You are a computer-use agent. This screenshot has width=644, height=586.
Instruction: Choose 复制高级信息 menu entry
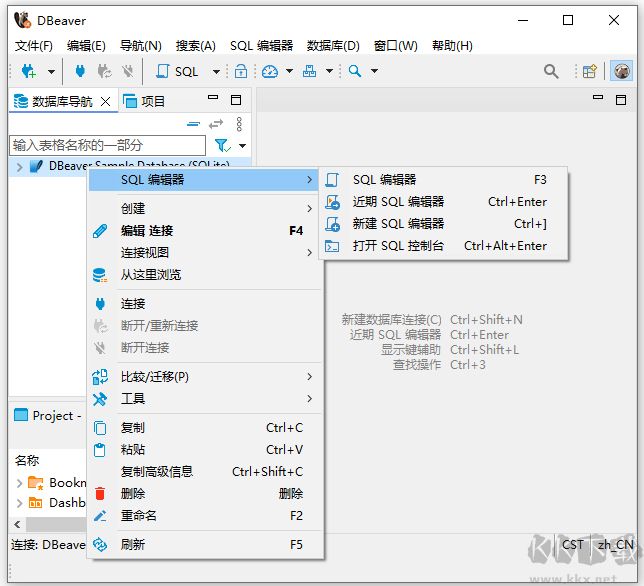pos(203,472)
